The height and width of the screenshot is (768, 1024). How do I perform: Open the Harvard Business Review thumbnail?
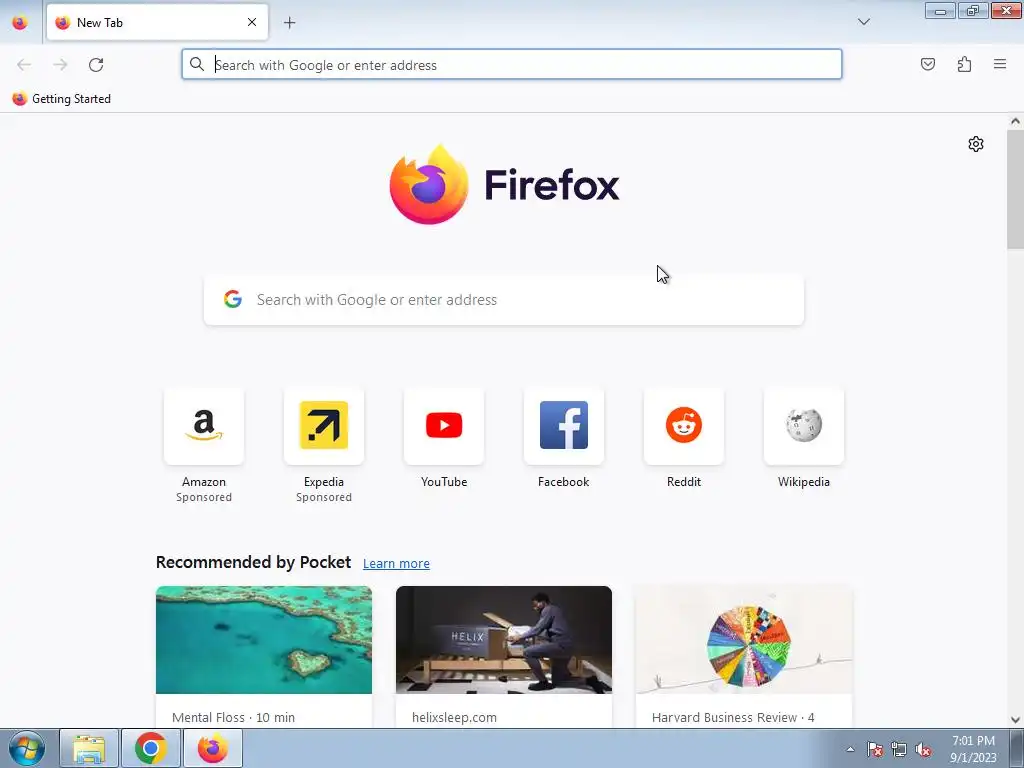click(744, 640)
